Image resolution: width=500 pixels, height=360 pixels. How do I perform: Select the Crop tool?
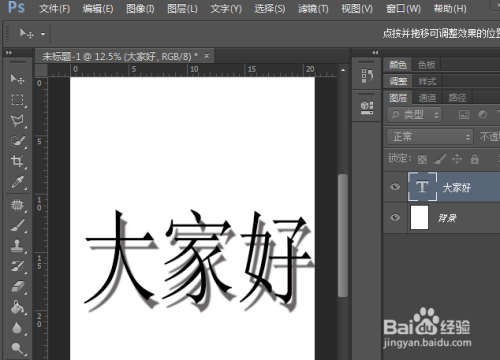[x=17, y=161]
